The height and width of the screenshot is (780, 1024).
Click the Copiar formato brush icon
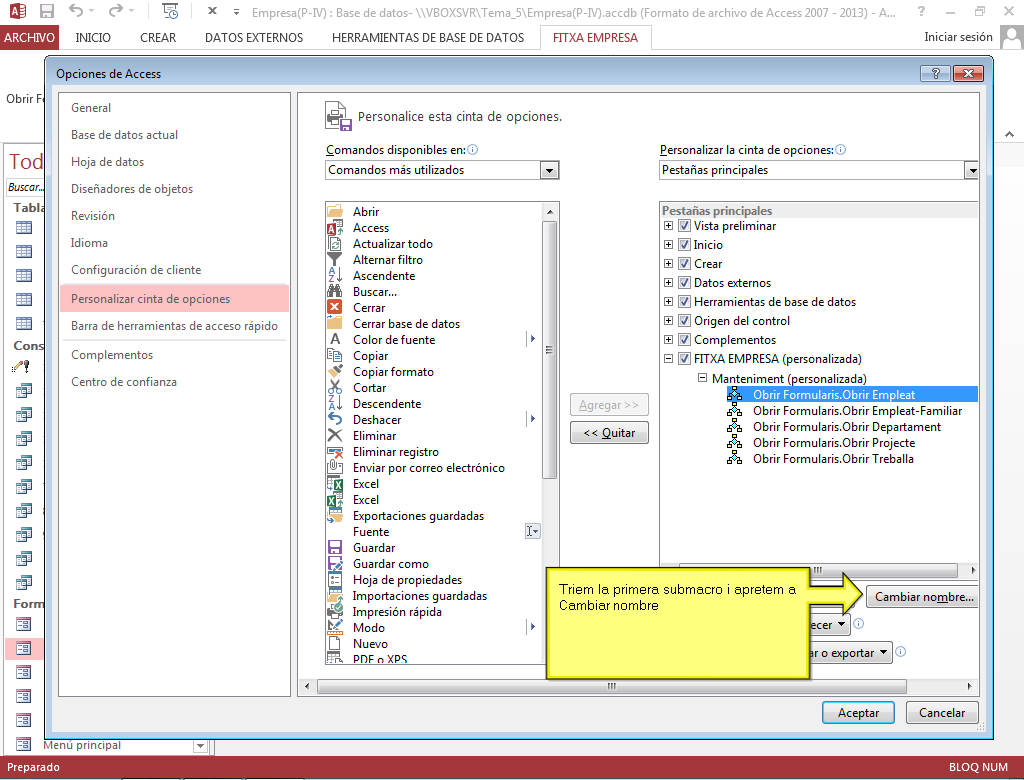pos(334,371)
